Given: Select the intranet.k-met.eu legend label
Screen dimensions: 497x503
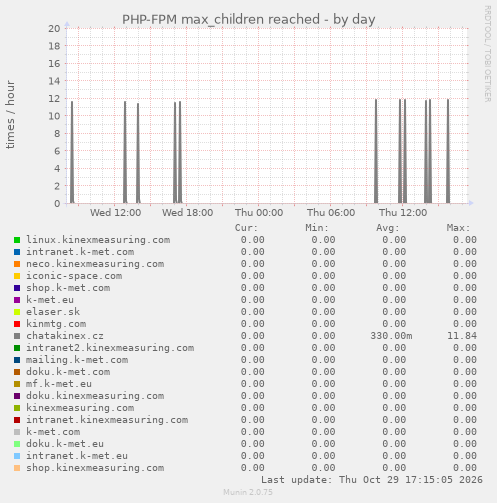Looking at the screenshot, I should 77,456.
